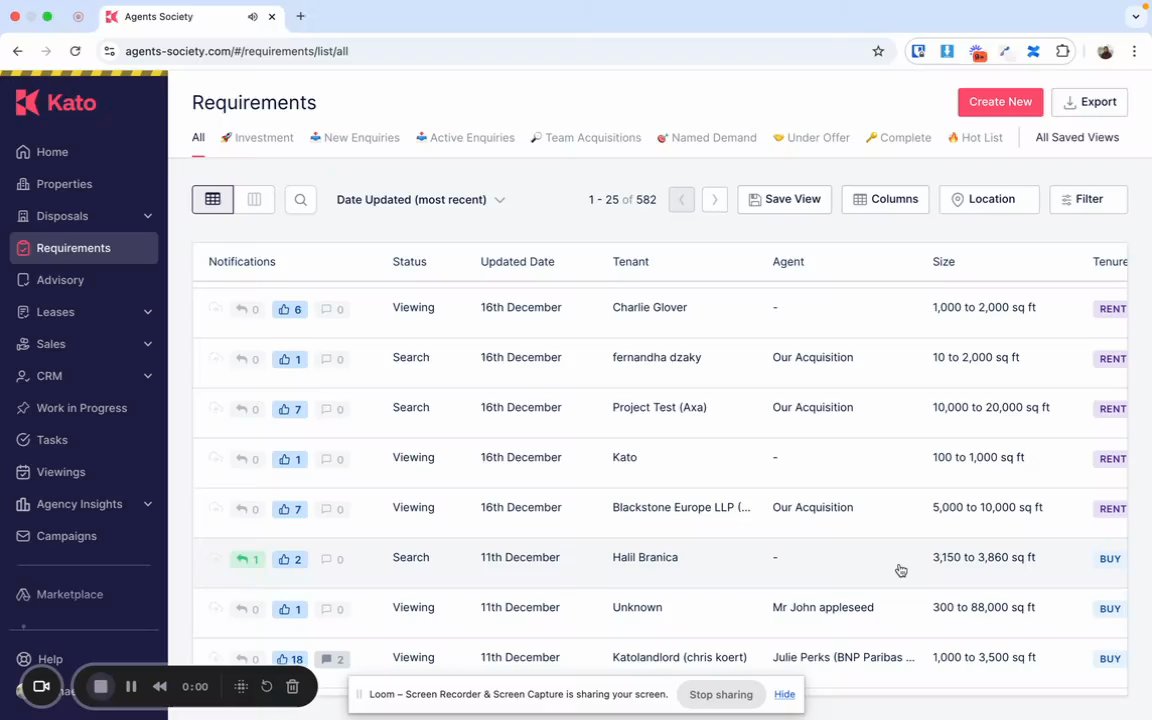Click the Export button
The width and height of the screenshot is (1152, 720).
click(x=1090, y=102)
